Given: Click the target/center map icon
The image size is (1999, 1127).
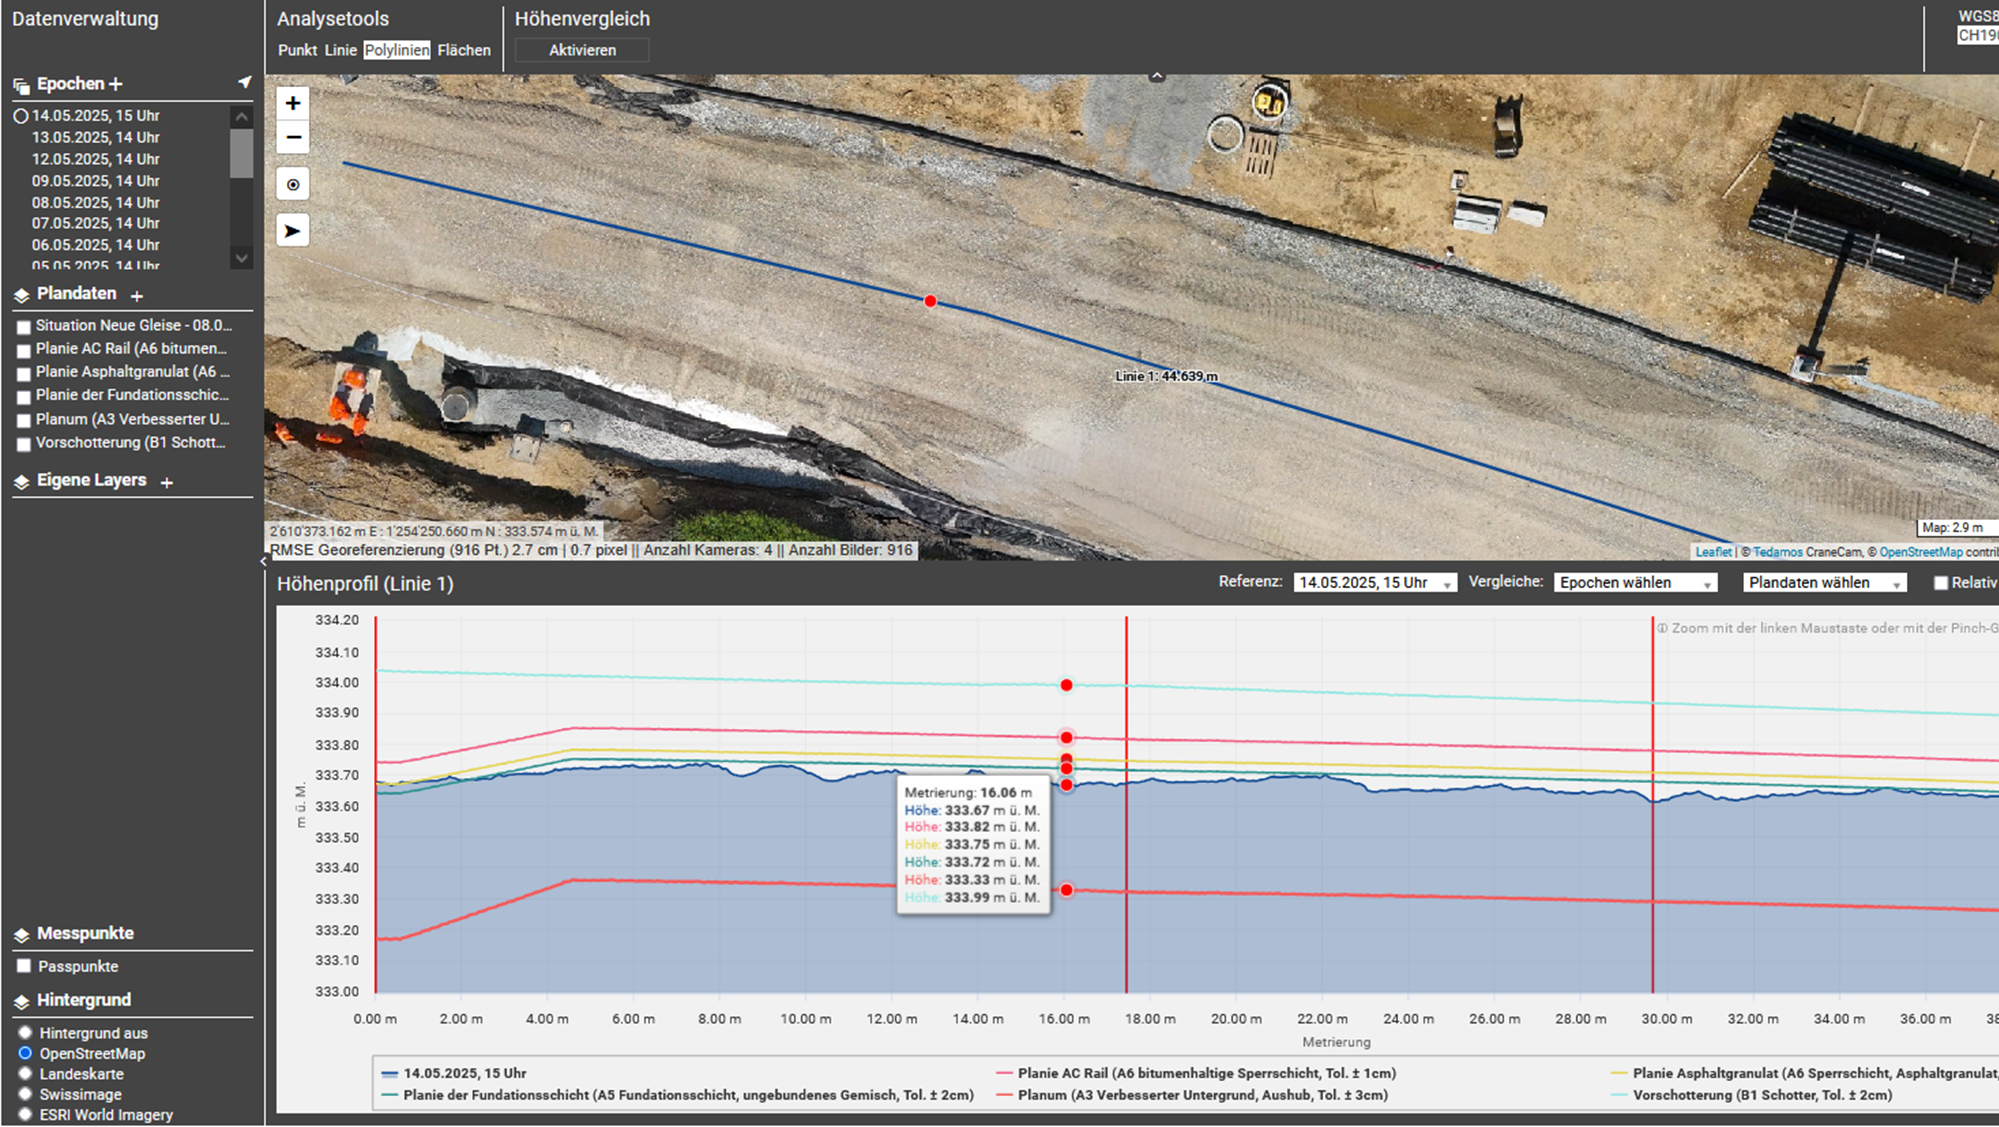Looking at the screenshot, I should pos(292,184).
